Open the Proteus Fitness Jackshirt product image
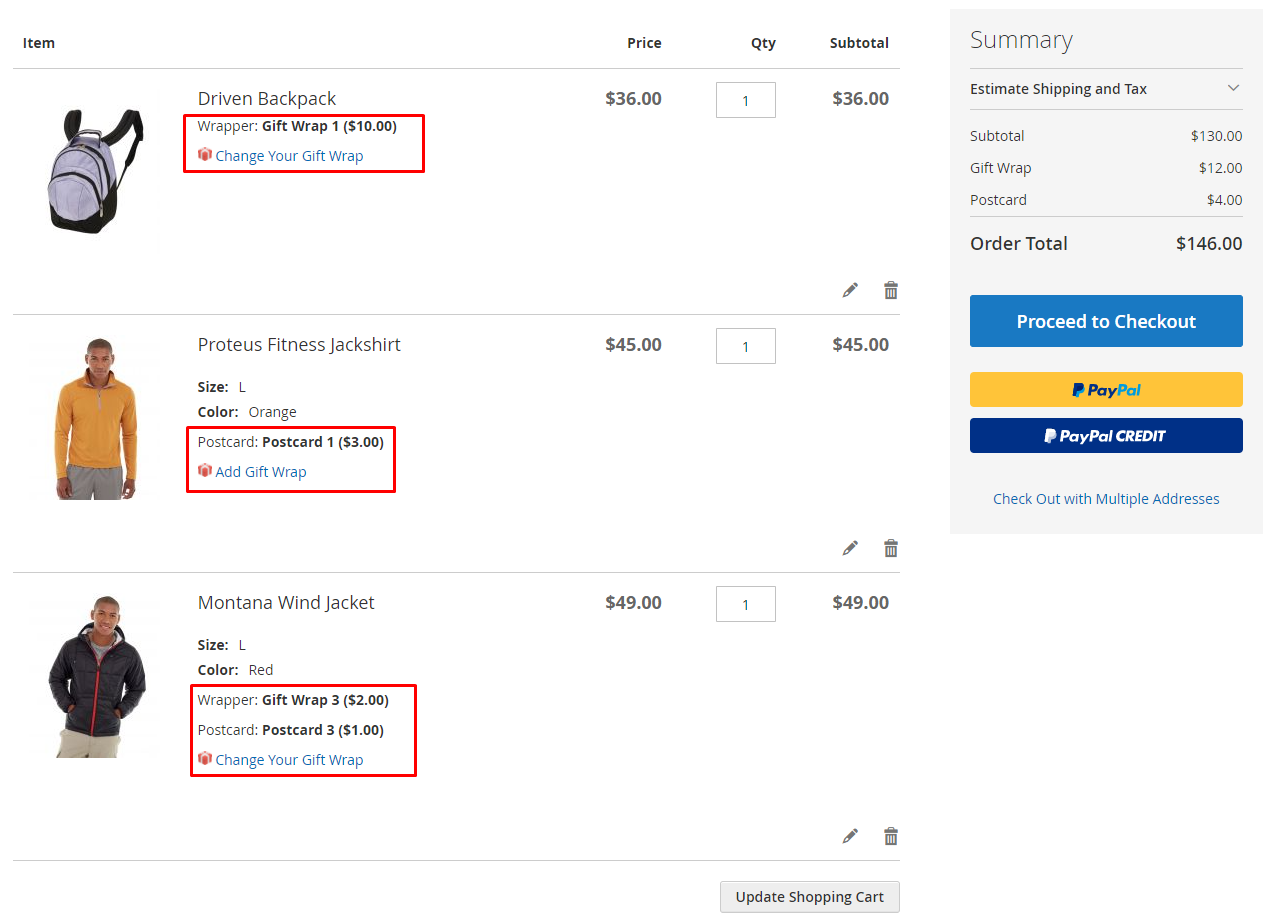 [96, 418]
